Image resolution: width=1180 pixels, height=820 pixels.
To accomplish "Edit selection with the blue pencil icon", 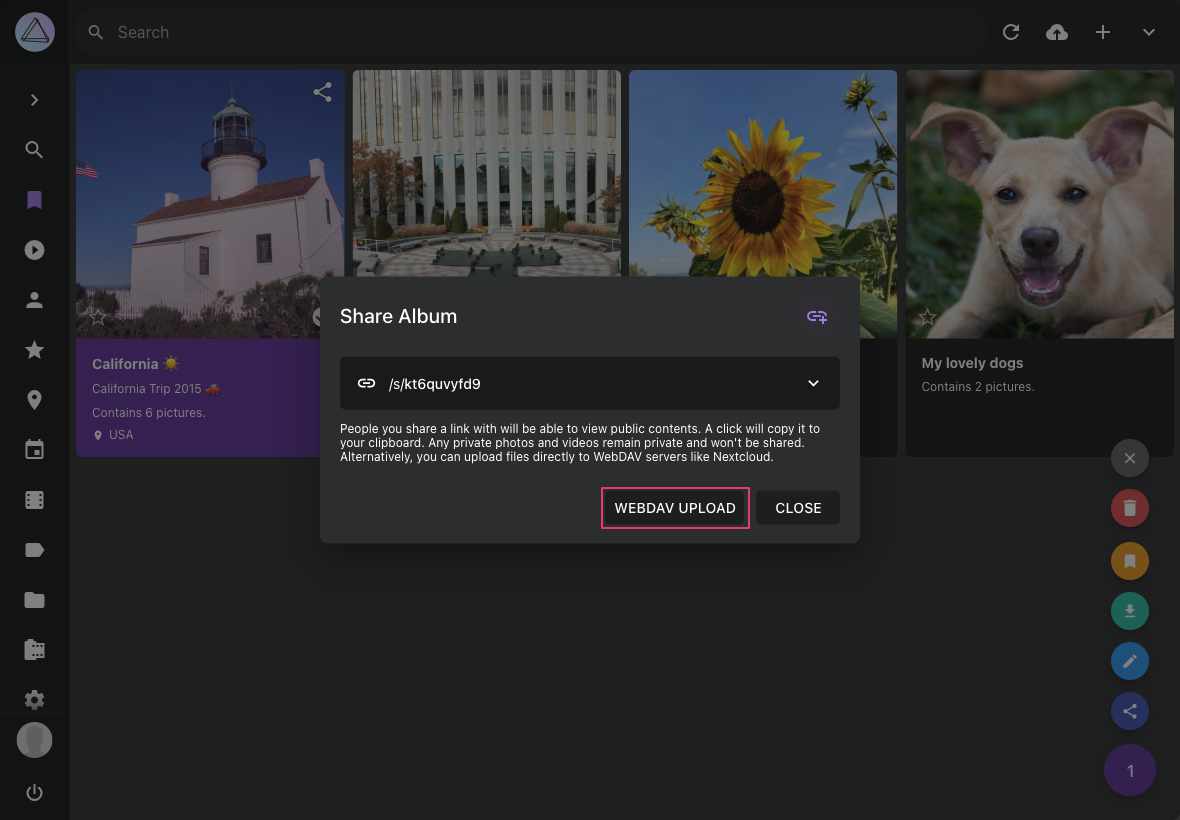I will click(x=1129, y=660).
